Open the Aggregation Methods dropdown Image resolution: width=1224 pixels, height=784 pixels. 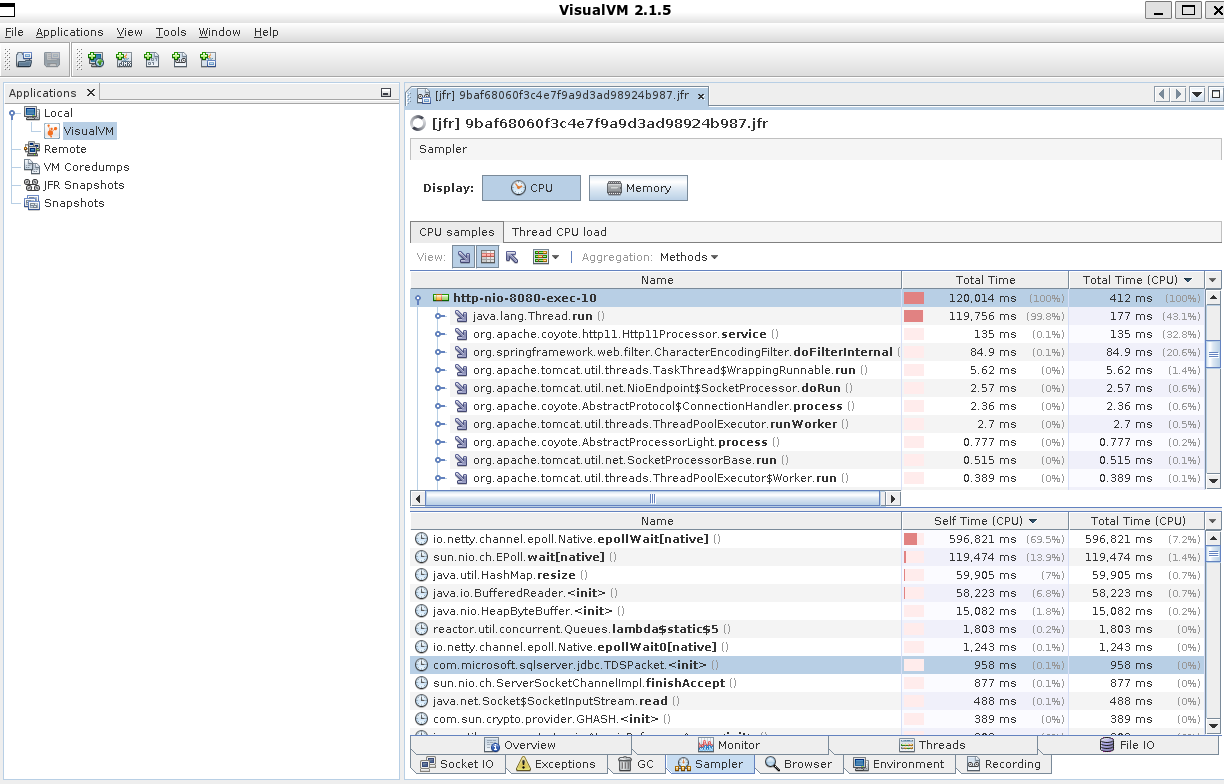689,257
